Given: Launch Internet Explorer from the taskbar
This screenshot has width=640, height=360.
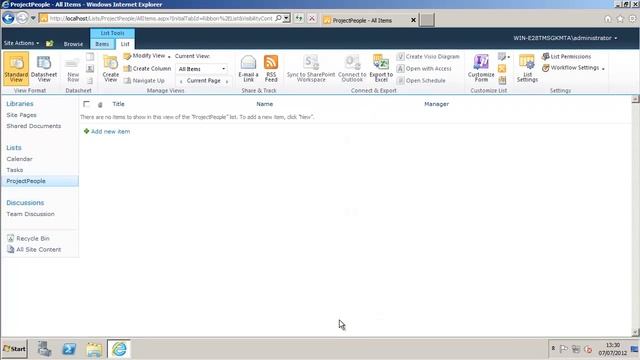Looking at the screenshot, I should coord(119,349).
